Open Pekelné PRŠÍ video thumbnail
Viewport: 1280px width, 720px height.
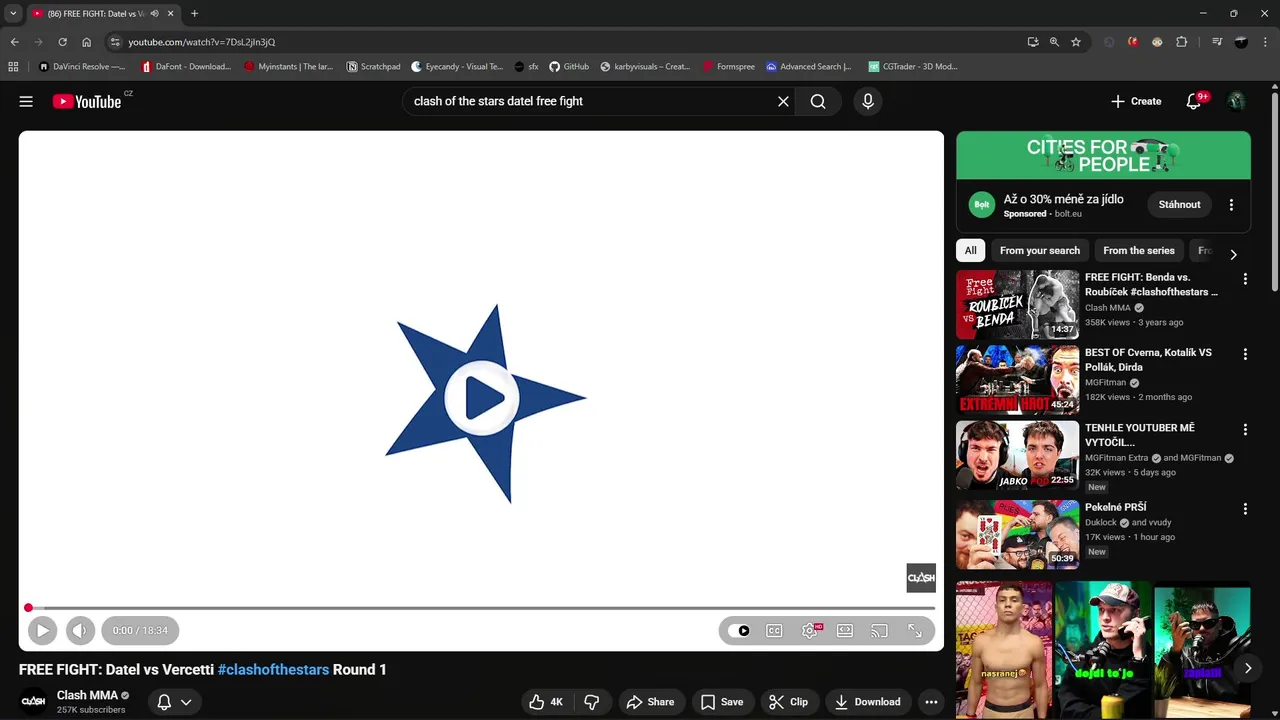1017,535
